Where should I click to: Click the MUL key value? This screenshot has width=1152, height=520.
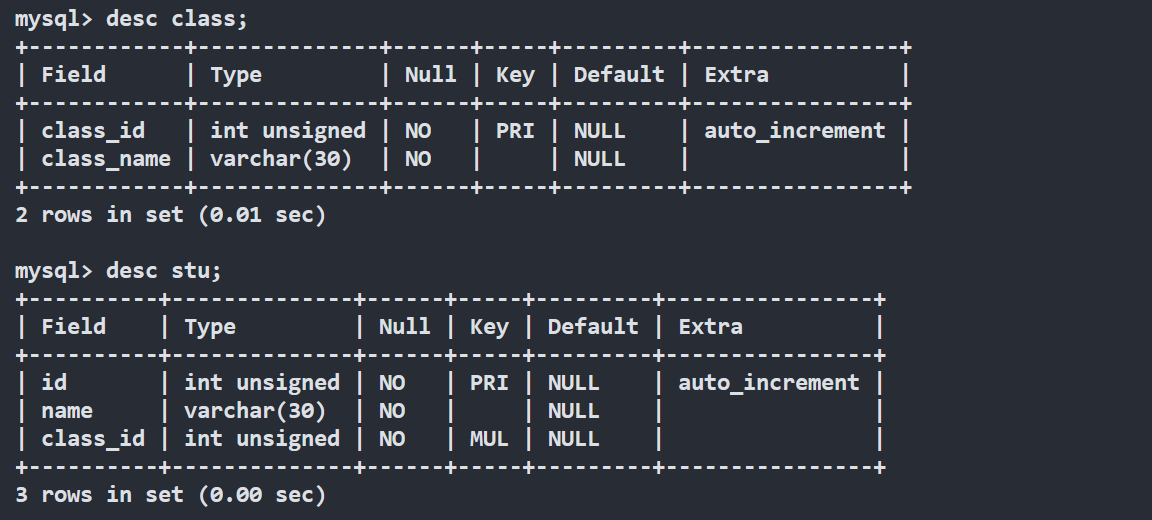(x=489, y=439)
